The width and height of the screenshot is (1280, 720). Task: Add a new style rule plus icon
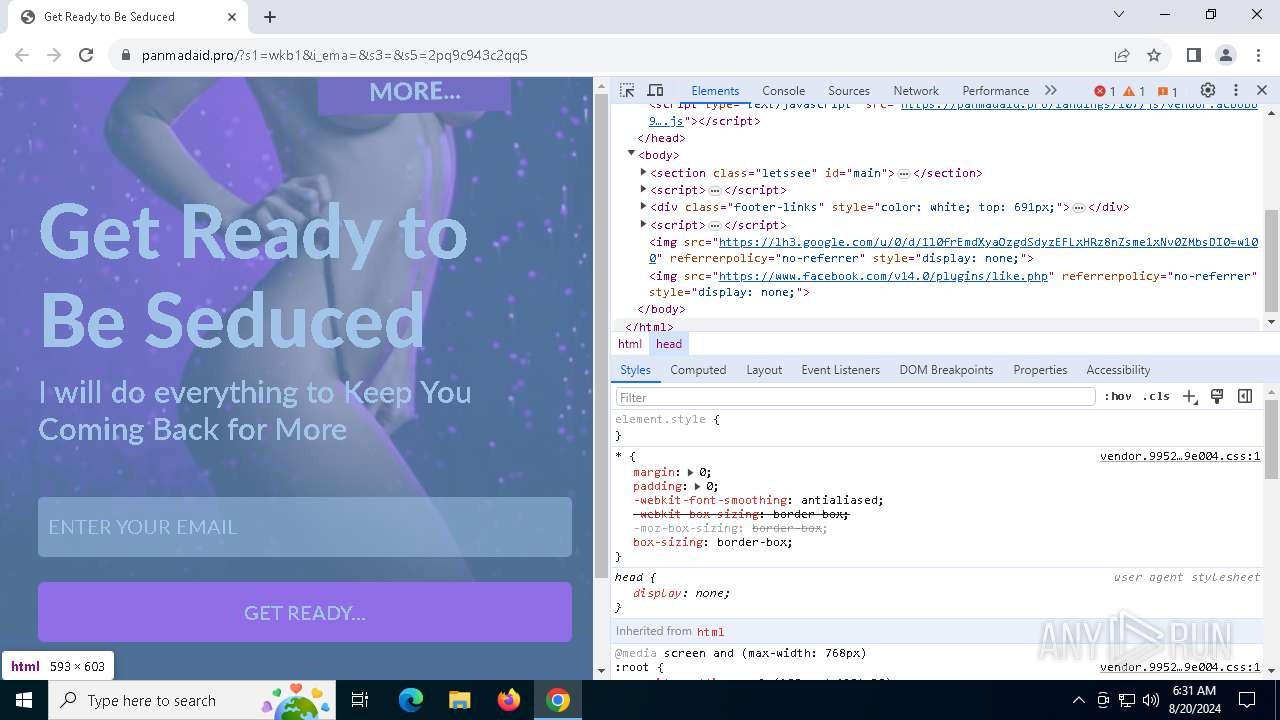click(x=1189, y=397)
